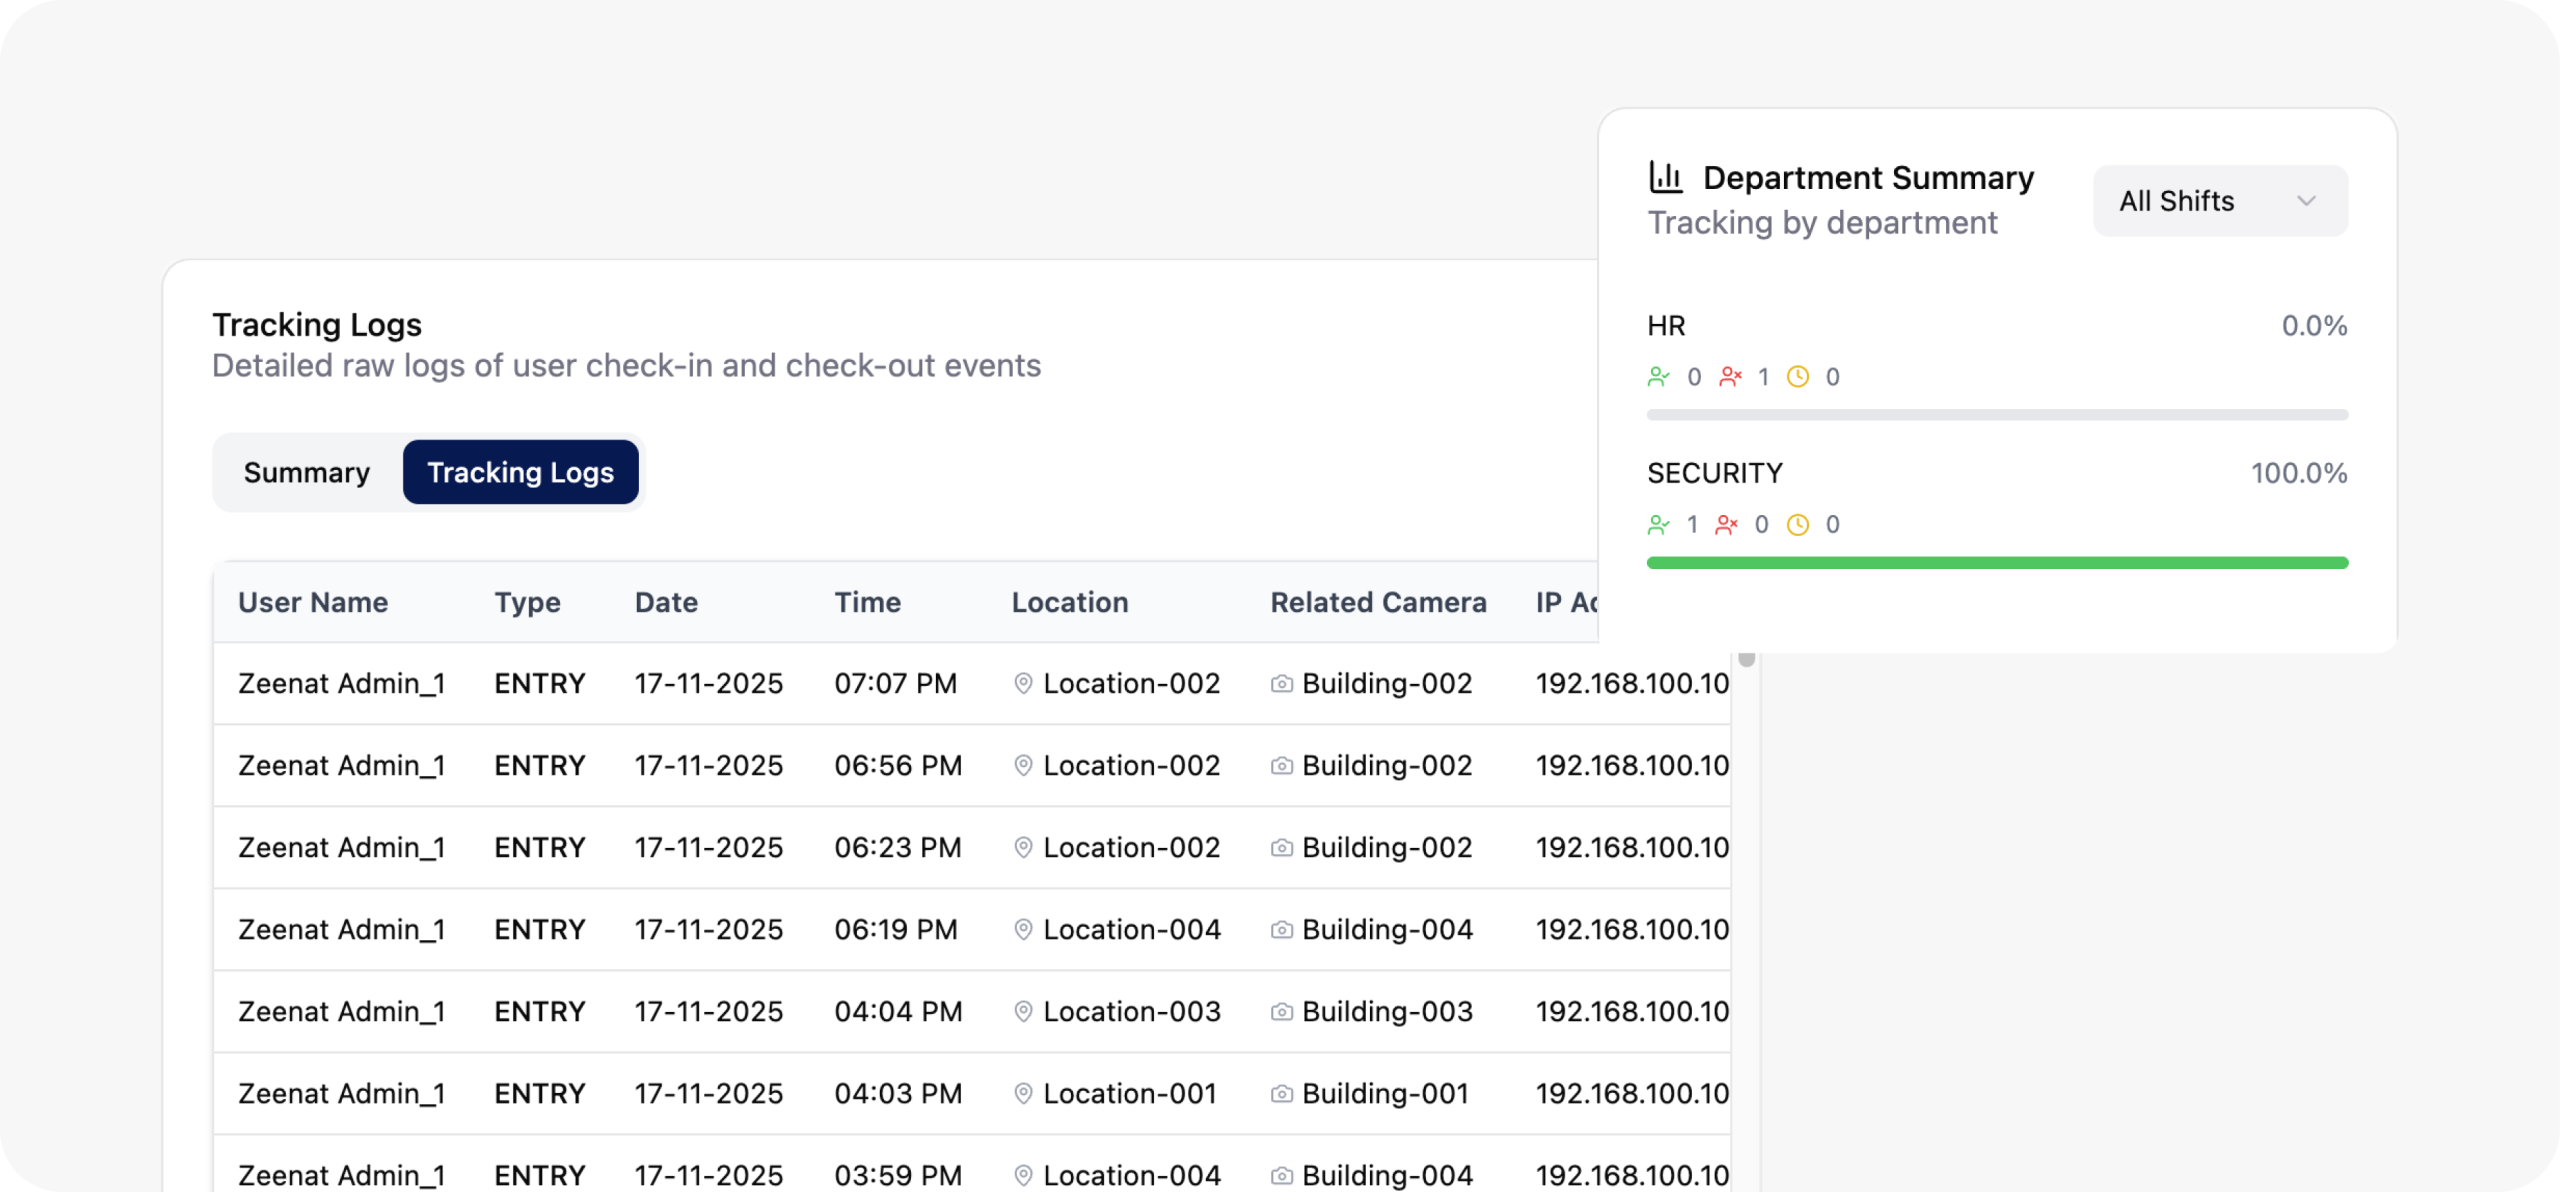Select the Tracking Logs tab
Image resolution: width=2560 pixels, height=1192 pixels.
(520, 472)
